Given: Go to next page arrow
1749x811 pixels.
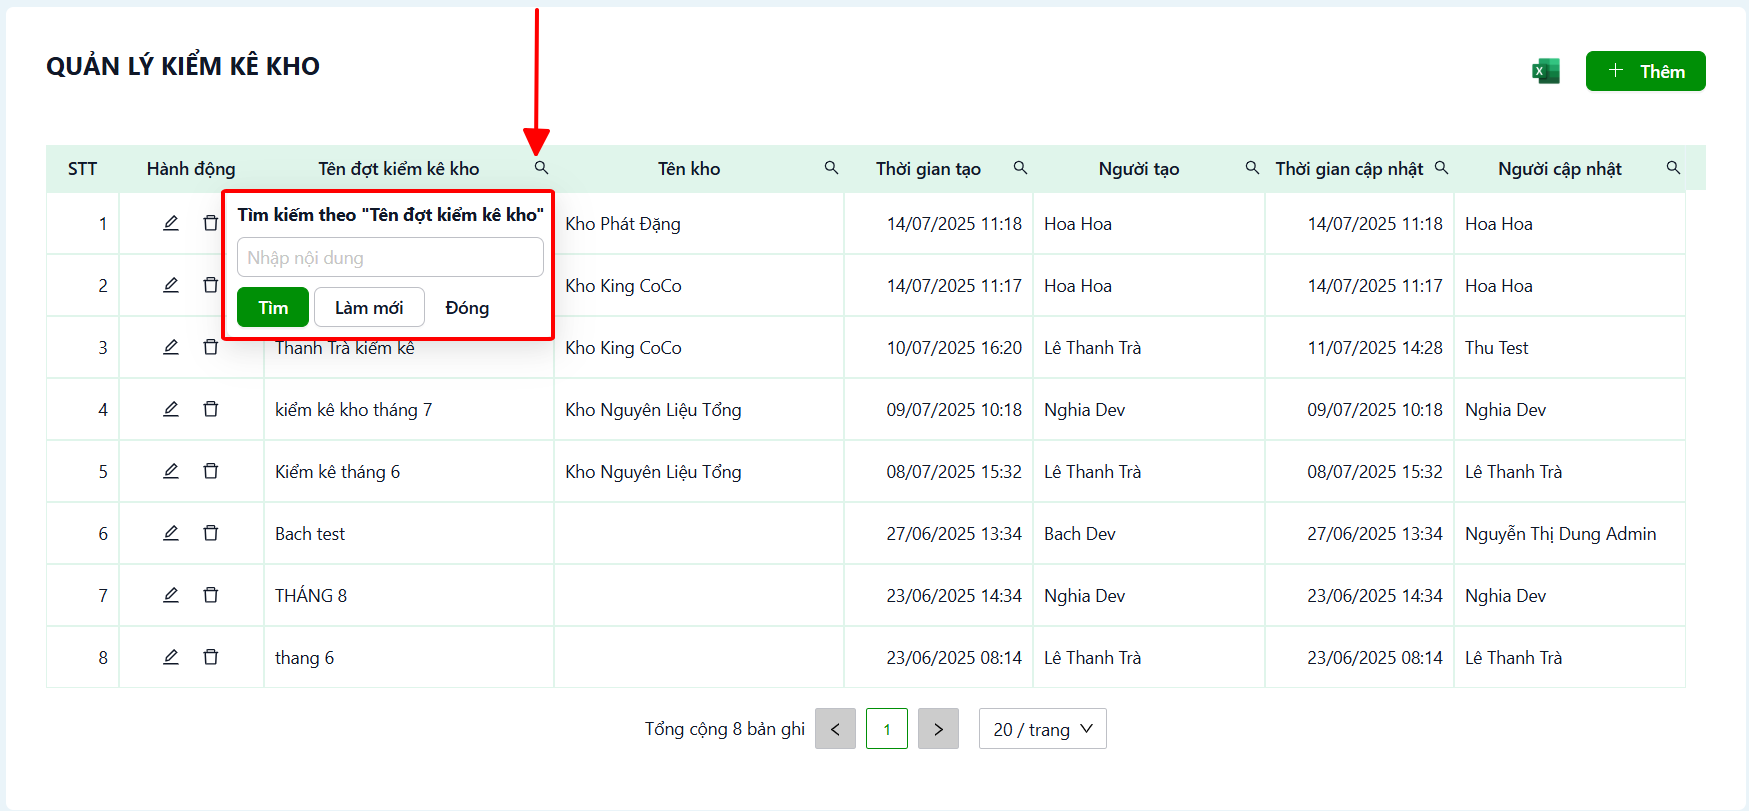Looking at the screenshot, I should click(x=938, y=729).
